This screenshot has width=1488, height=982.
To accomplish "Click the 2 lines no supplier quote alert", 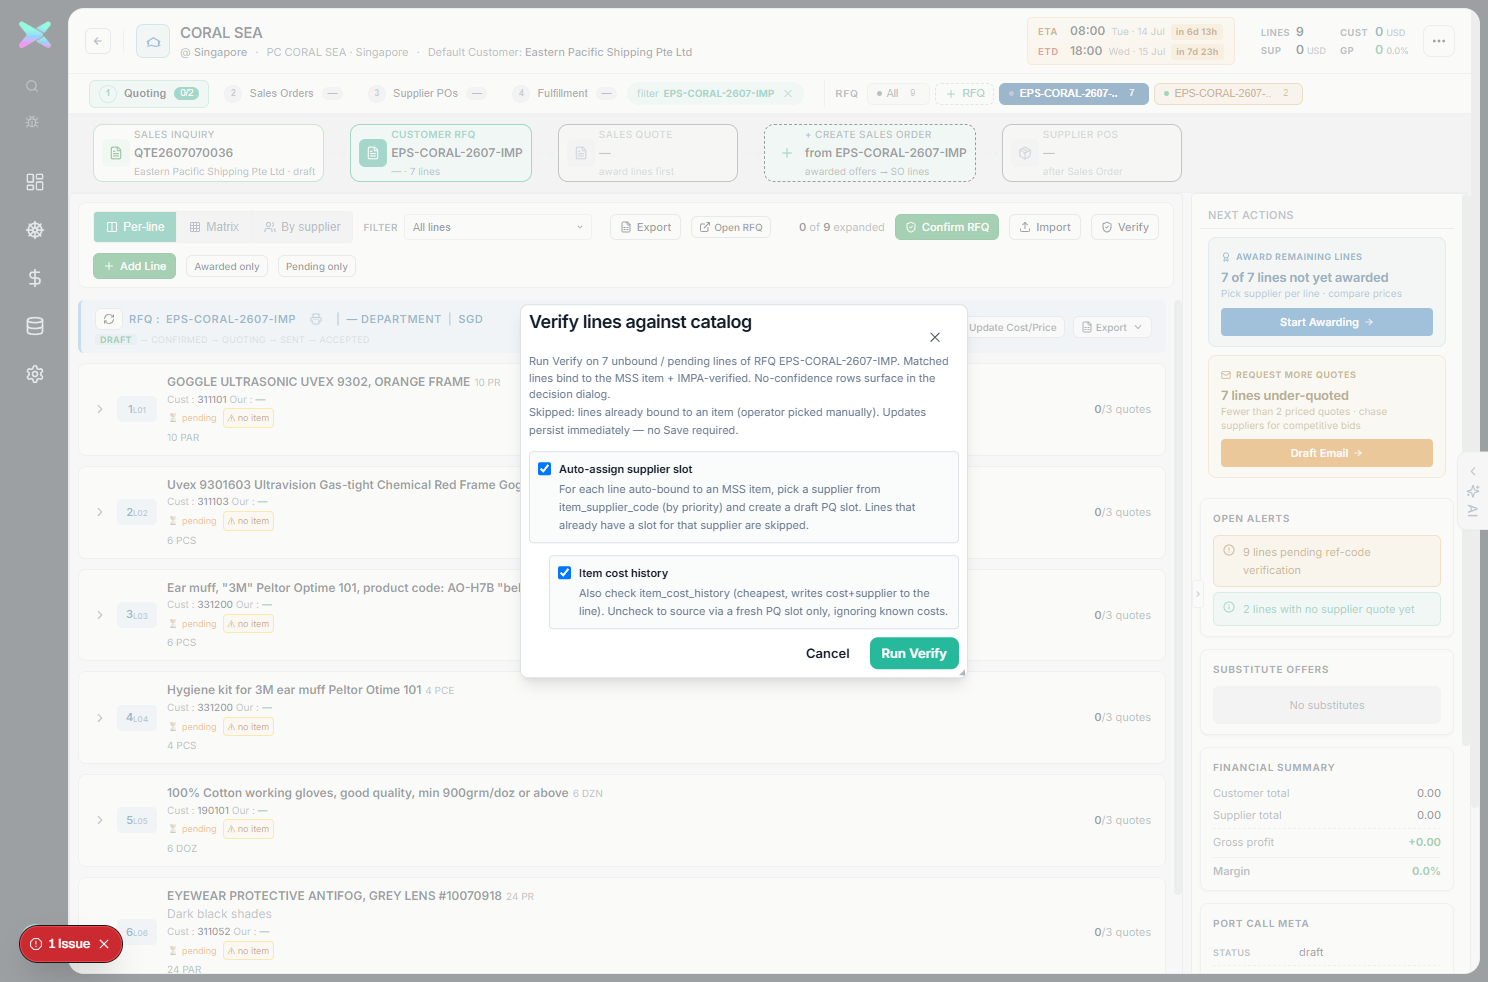I will (1327, 609).
